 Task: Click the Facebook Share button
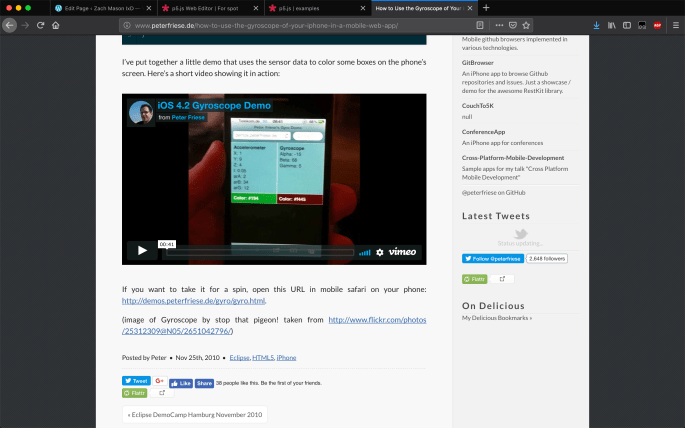click(x=204, y=383)
